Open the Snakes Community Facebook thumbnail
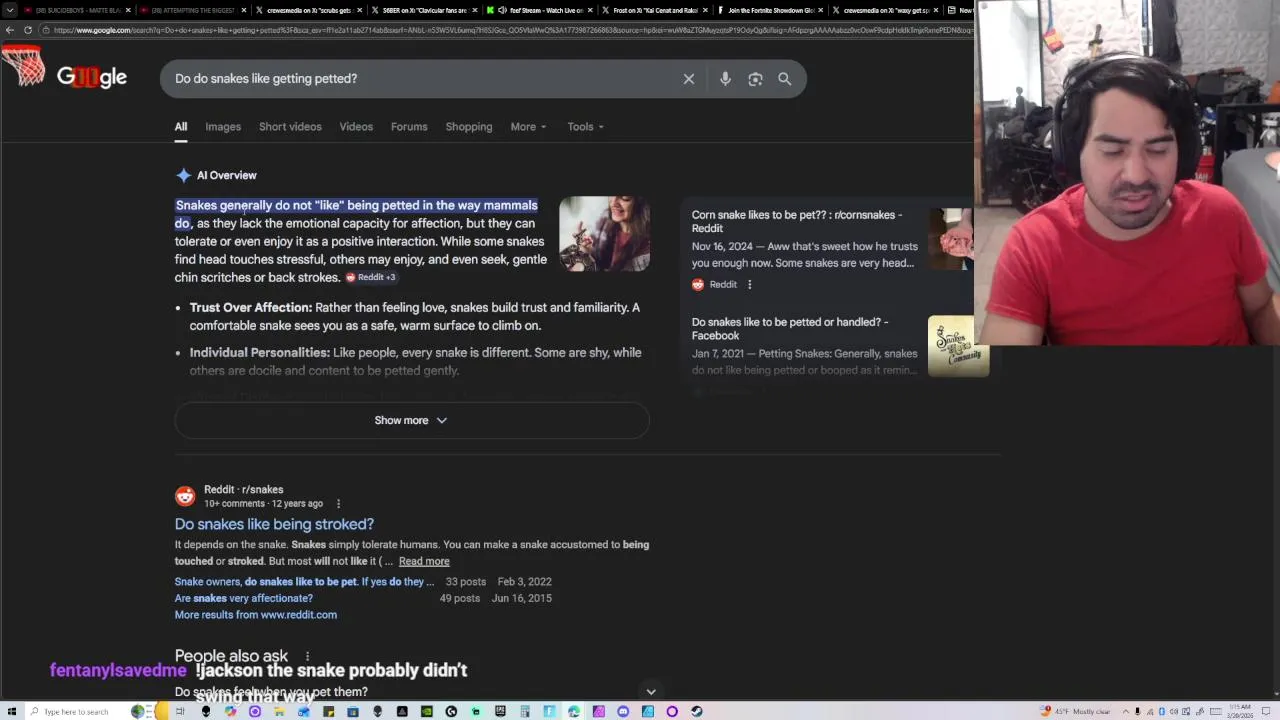Viewport: 1280px width, 720px height. click(x=958, y=346)
